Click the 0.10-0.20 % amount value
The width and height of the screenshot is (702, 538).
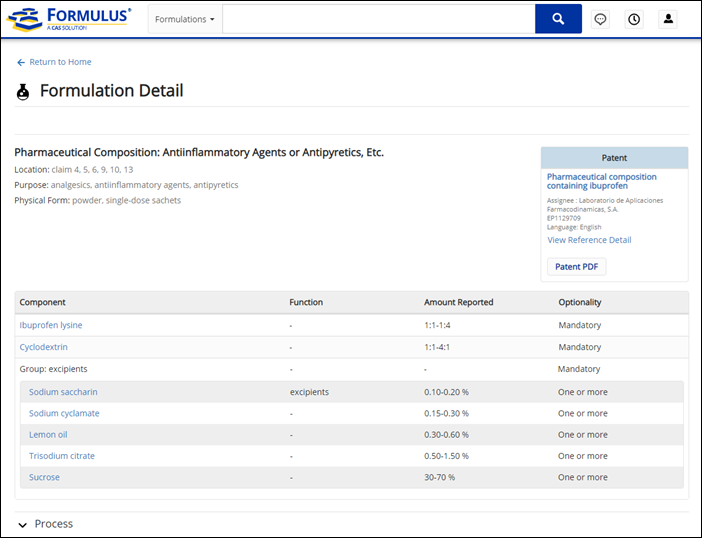446,392
